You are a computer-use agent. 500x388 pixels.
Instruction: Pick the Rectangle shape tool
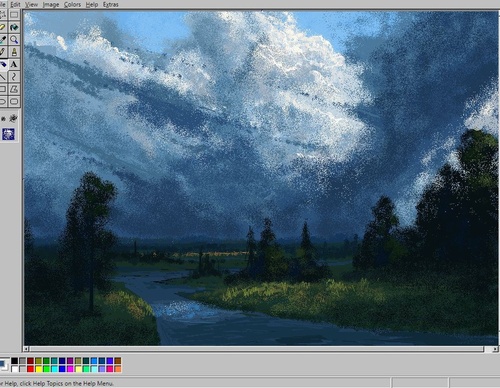point(2,89)
